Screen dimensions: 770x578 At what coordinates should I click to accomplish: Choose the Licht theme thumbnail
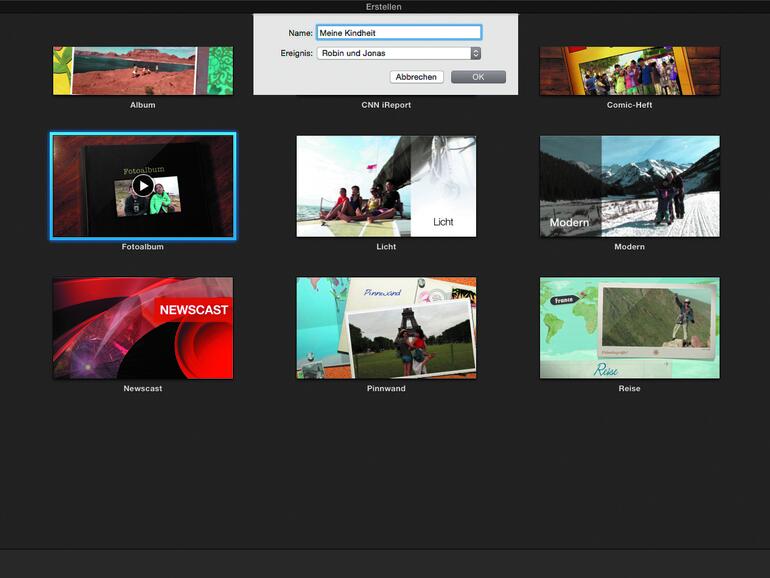(x=386, y=186)
